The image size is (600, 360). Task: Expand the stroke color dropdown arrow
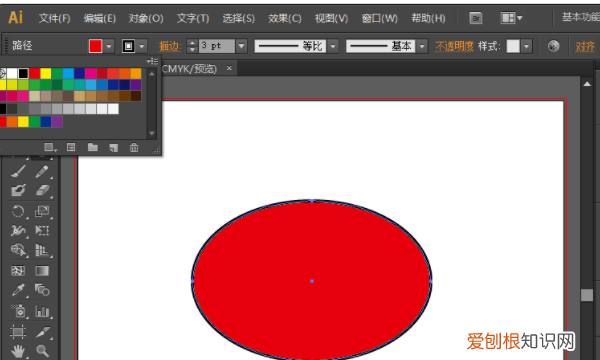coord(142,46)
